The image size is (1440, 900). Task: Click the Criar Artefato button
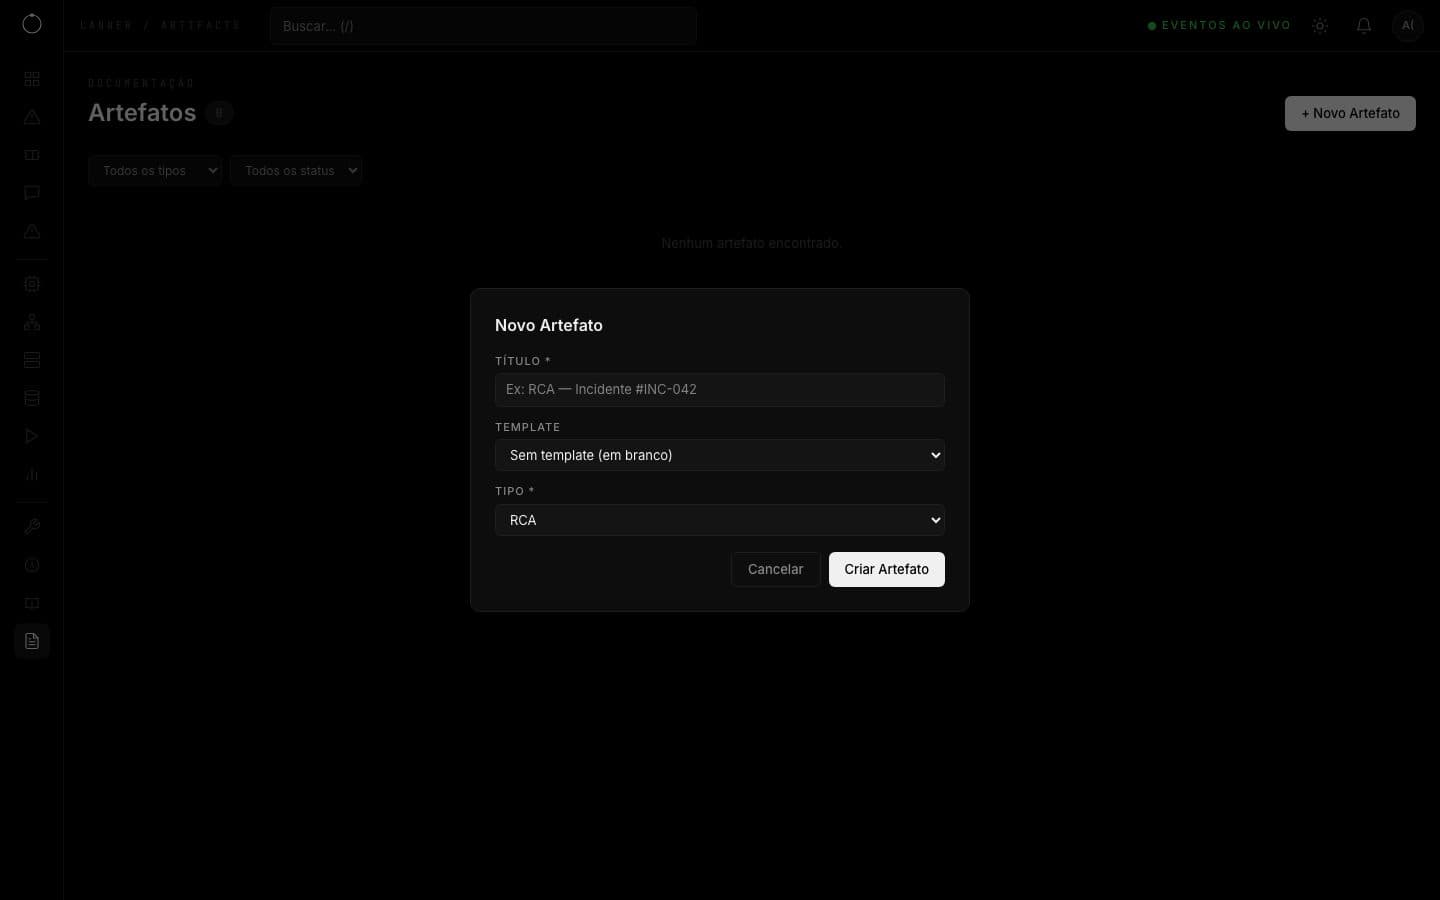pyautogui.click(x=887, y=569)
